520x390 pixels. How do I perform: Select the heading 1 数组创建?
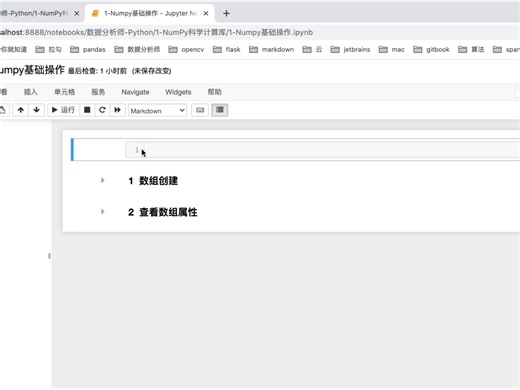tap(153, 181)
